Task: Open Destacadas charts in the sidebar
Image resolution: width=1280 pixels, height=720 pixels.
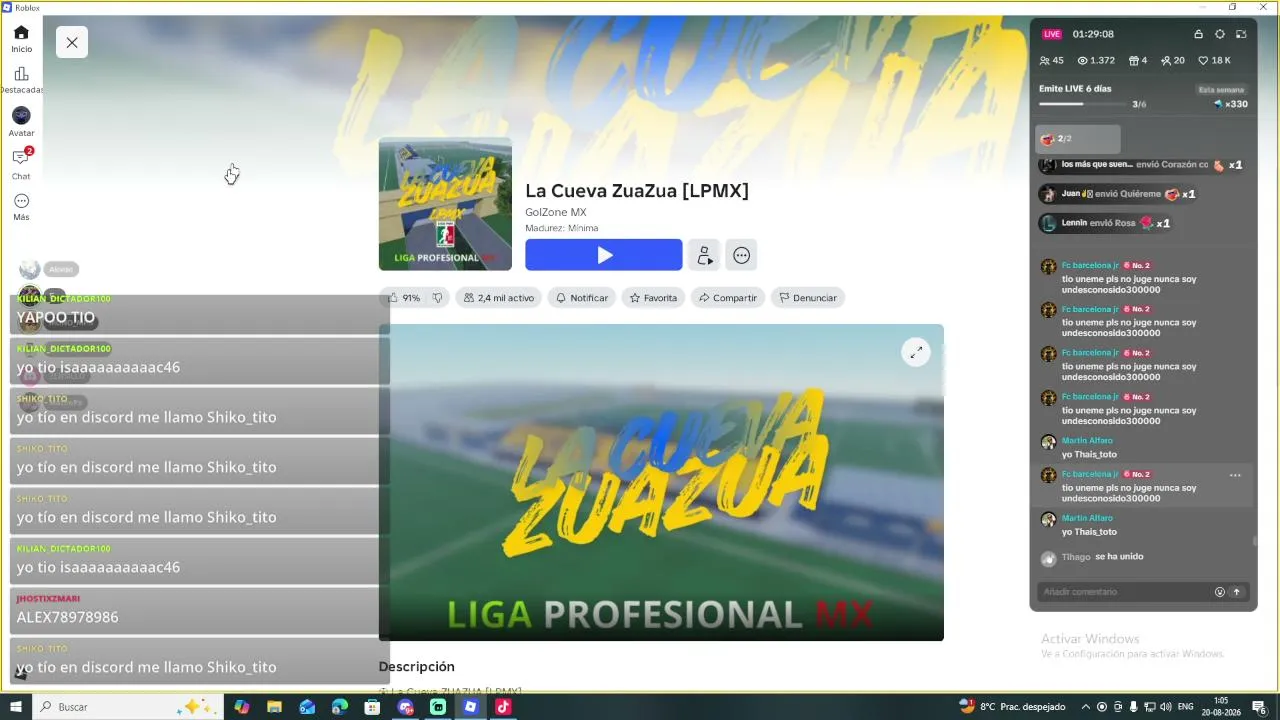Action: click(x=21, y=80)
